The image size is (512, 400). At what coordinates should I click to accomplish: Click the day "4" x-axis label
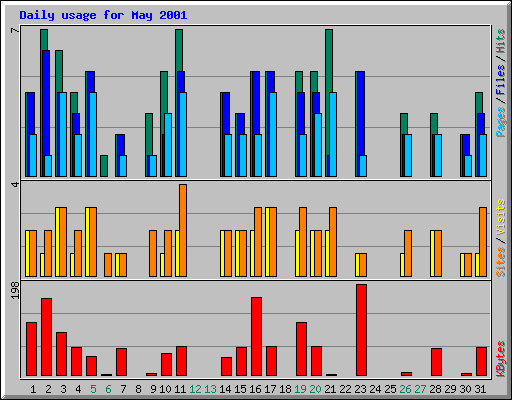[x=78, y=389]
